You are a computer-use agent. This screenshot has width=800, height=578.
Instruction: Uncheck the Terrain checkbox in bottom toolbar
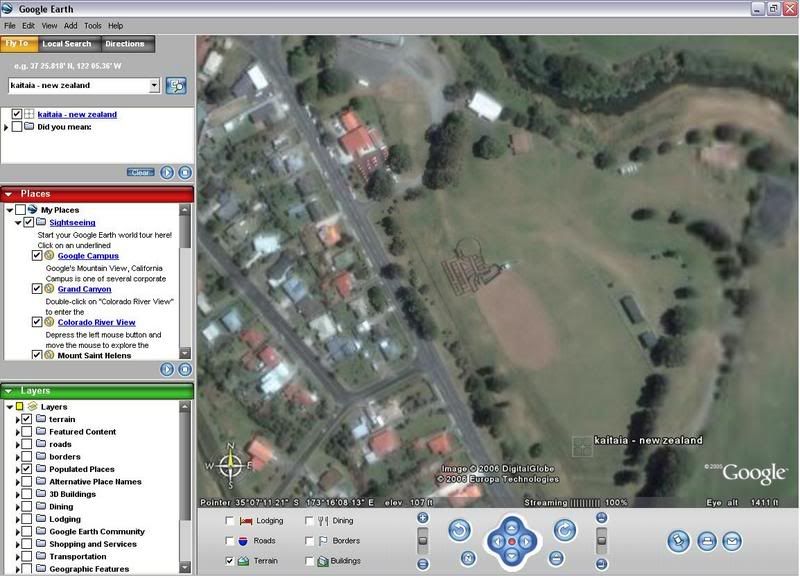pyautogui.click(x=230, y=561)
